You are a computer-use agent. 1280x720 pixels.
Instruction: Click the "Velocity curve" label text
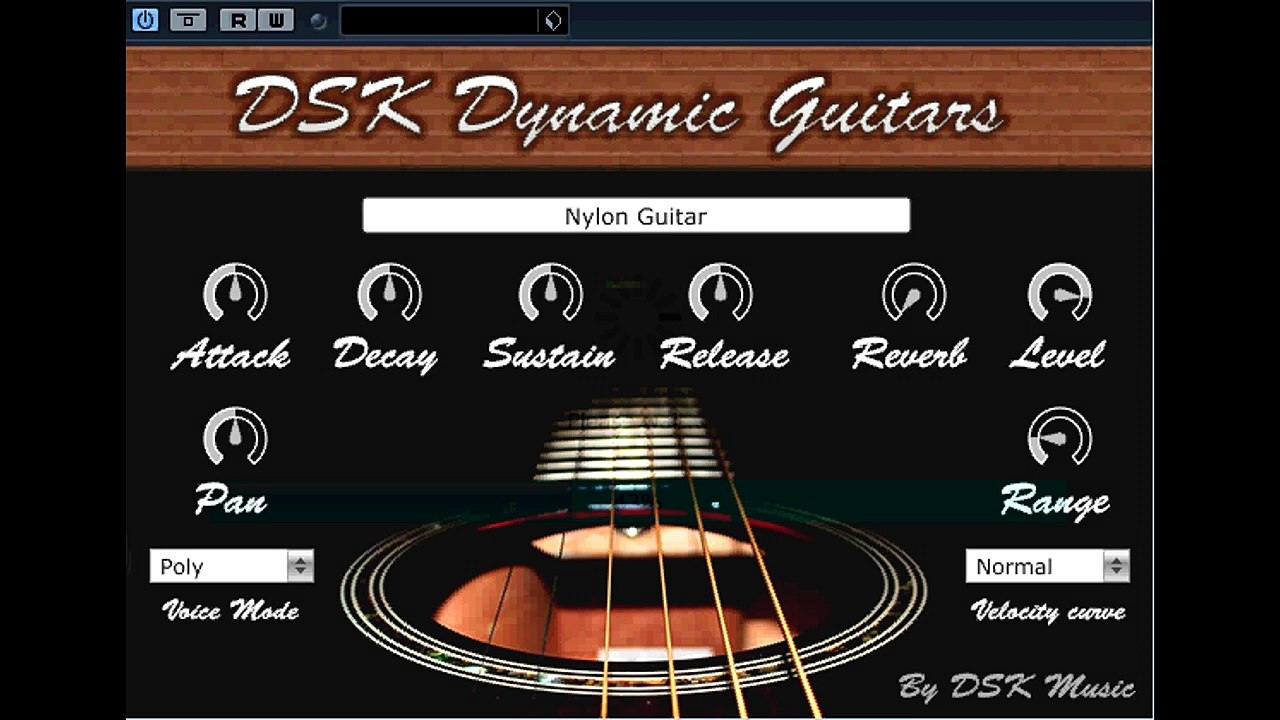pos(1048,612)
